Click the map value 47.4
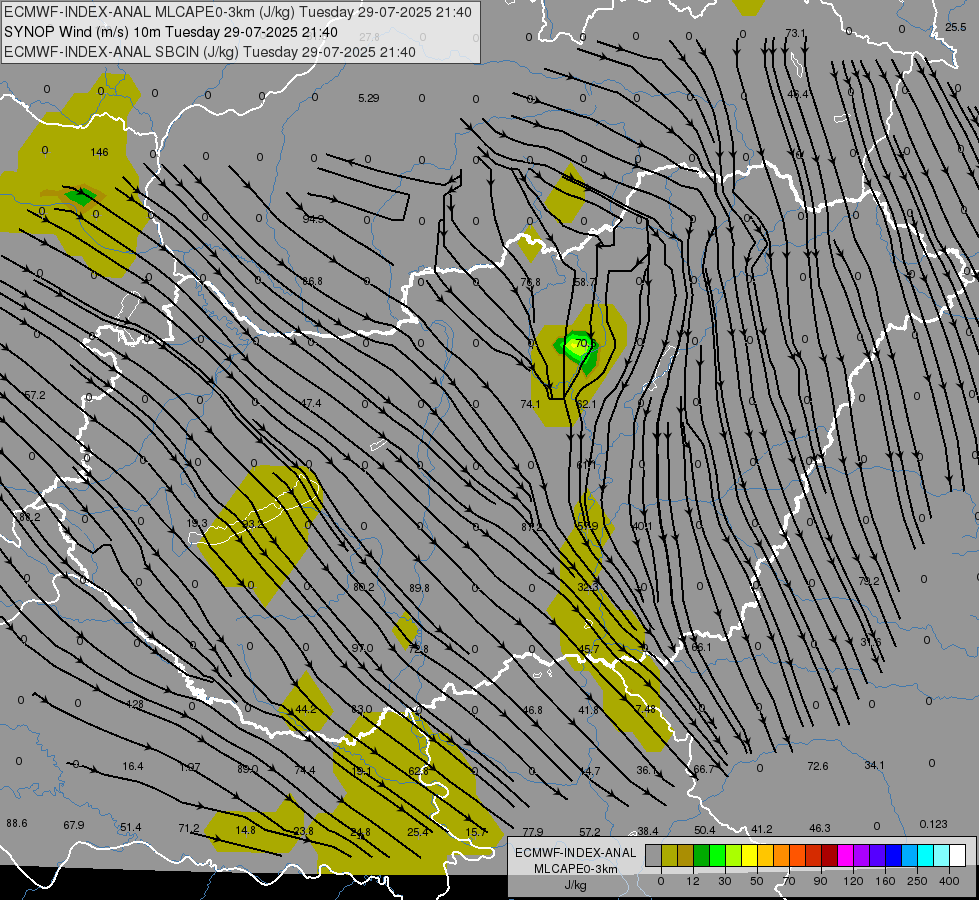979x900 pixels. coord(311,403)
